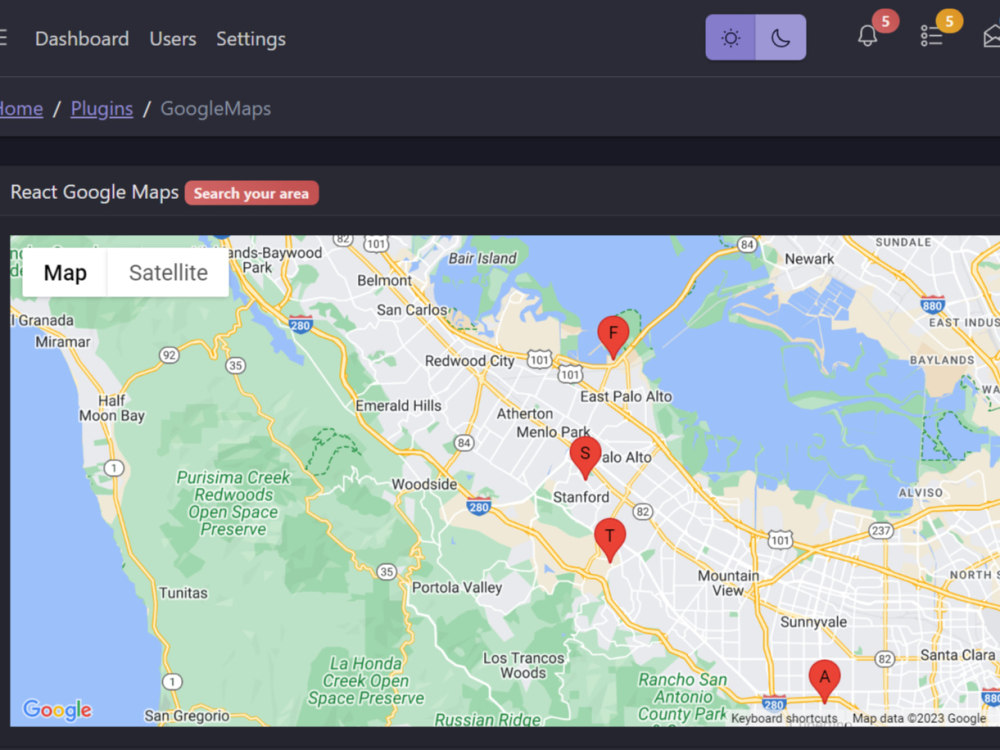Open the Dashboard nav item
The height and width of the screenshot is (750, 1000).
(x=82, y=39)
